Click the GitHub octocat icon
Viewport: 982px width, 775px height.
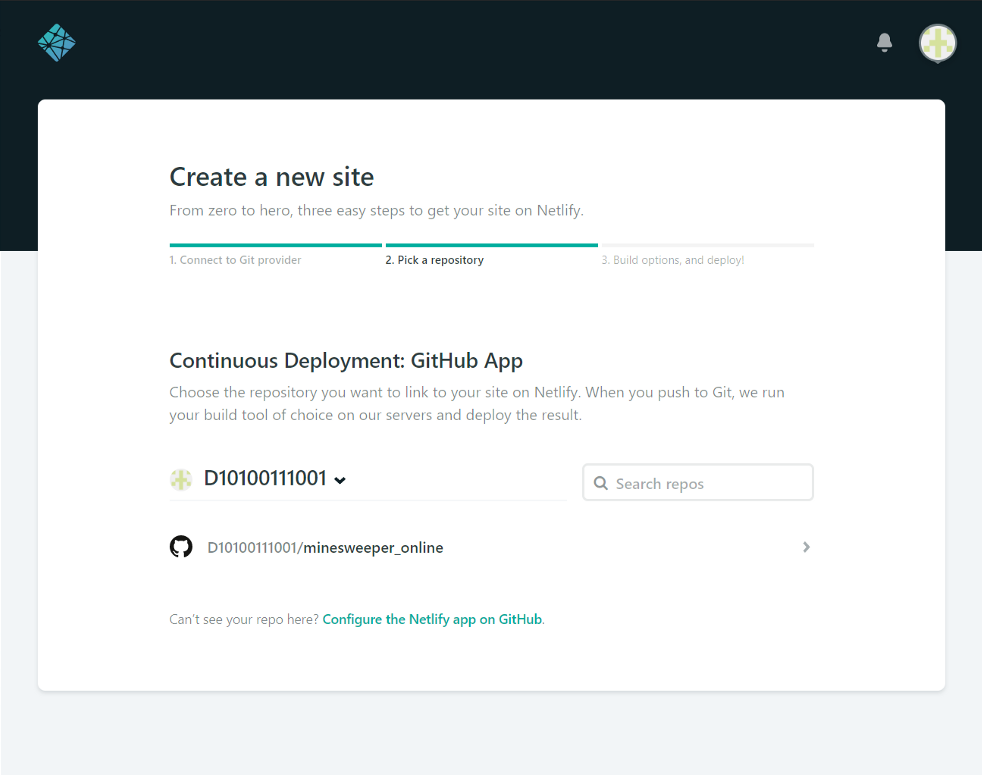click(181, 547)
